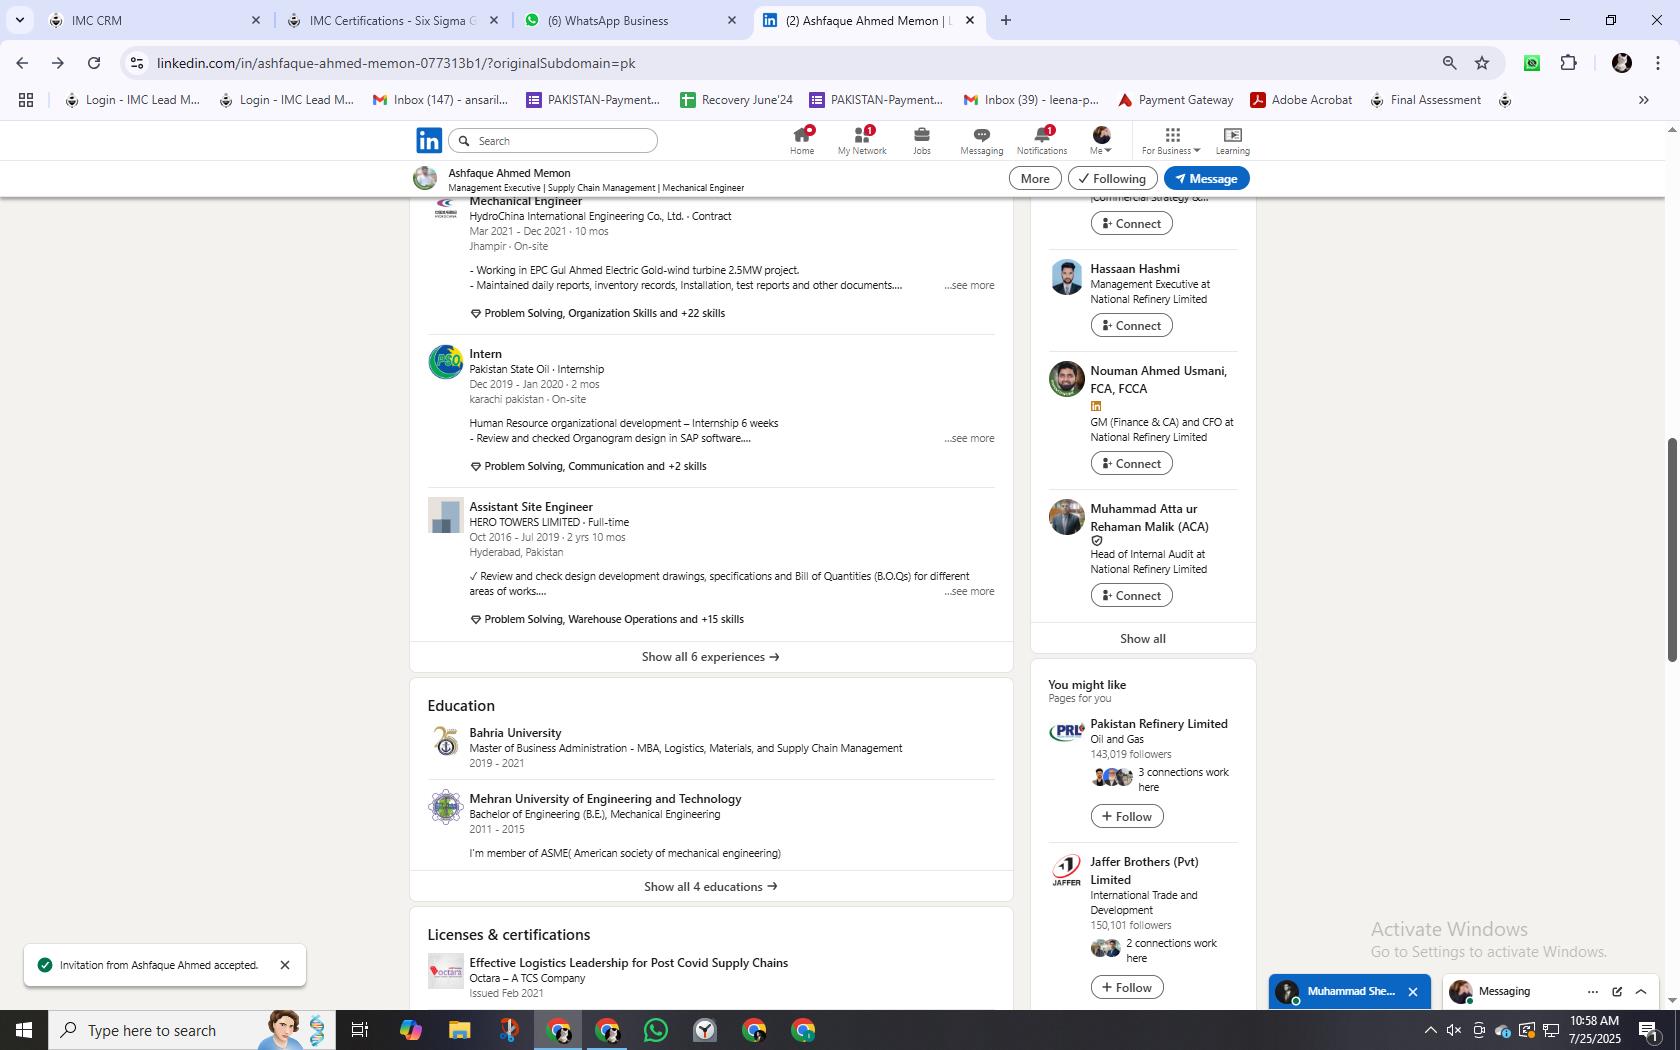Open Problem Solving, Communication and +2 skills
The image size is (1680, 1050).
(x=588, y=466)
